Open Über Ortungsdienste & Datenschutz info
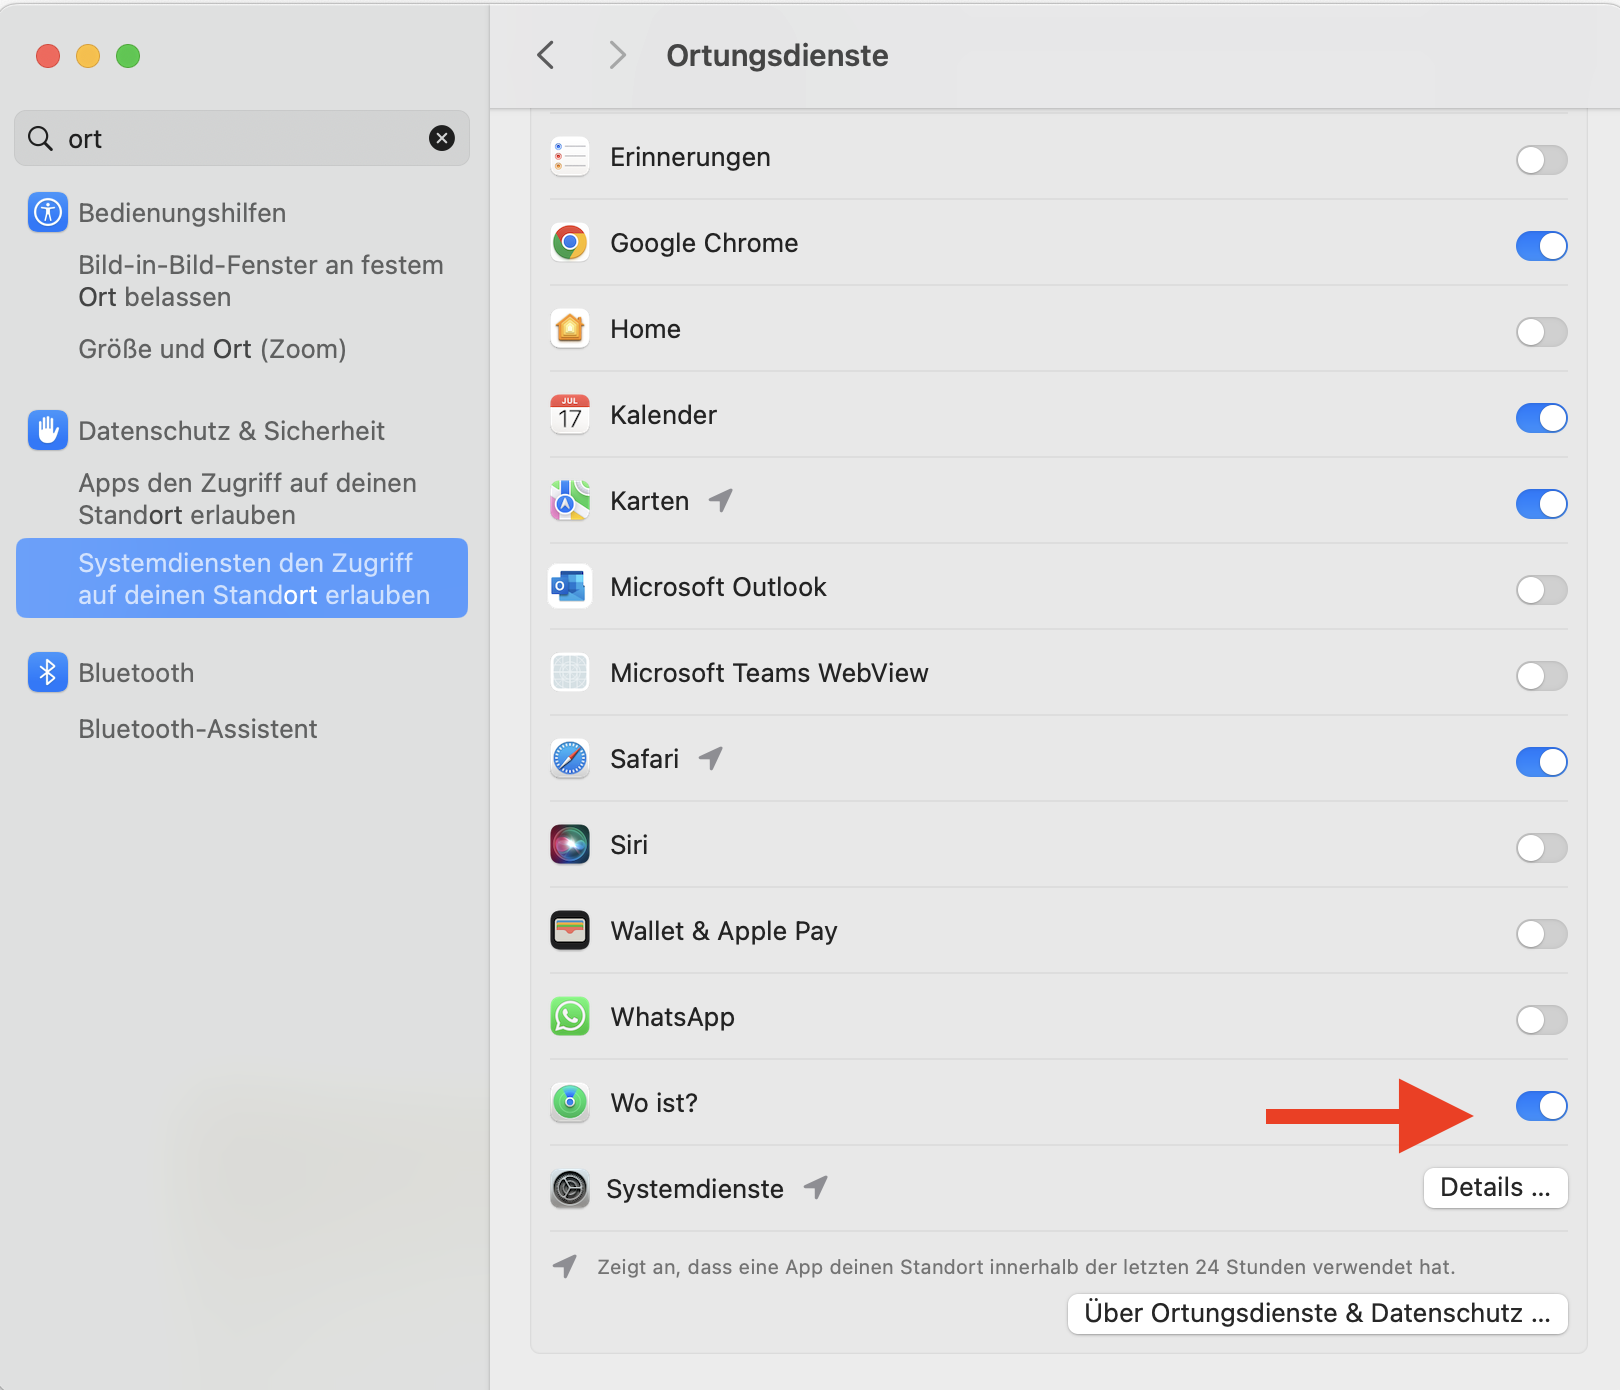This screenshot has height=1390, width=1620. [1316, 1313]
